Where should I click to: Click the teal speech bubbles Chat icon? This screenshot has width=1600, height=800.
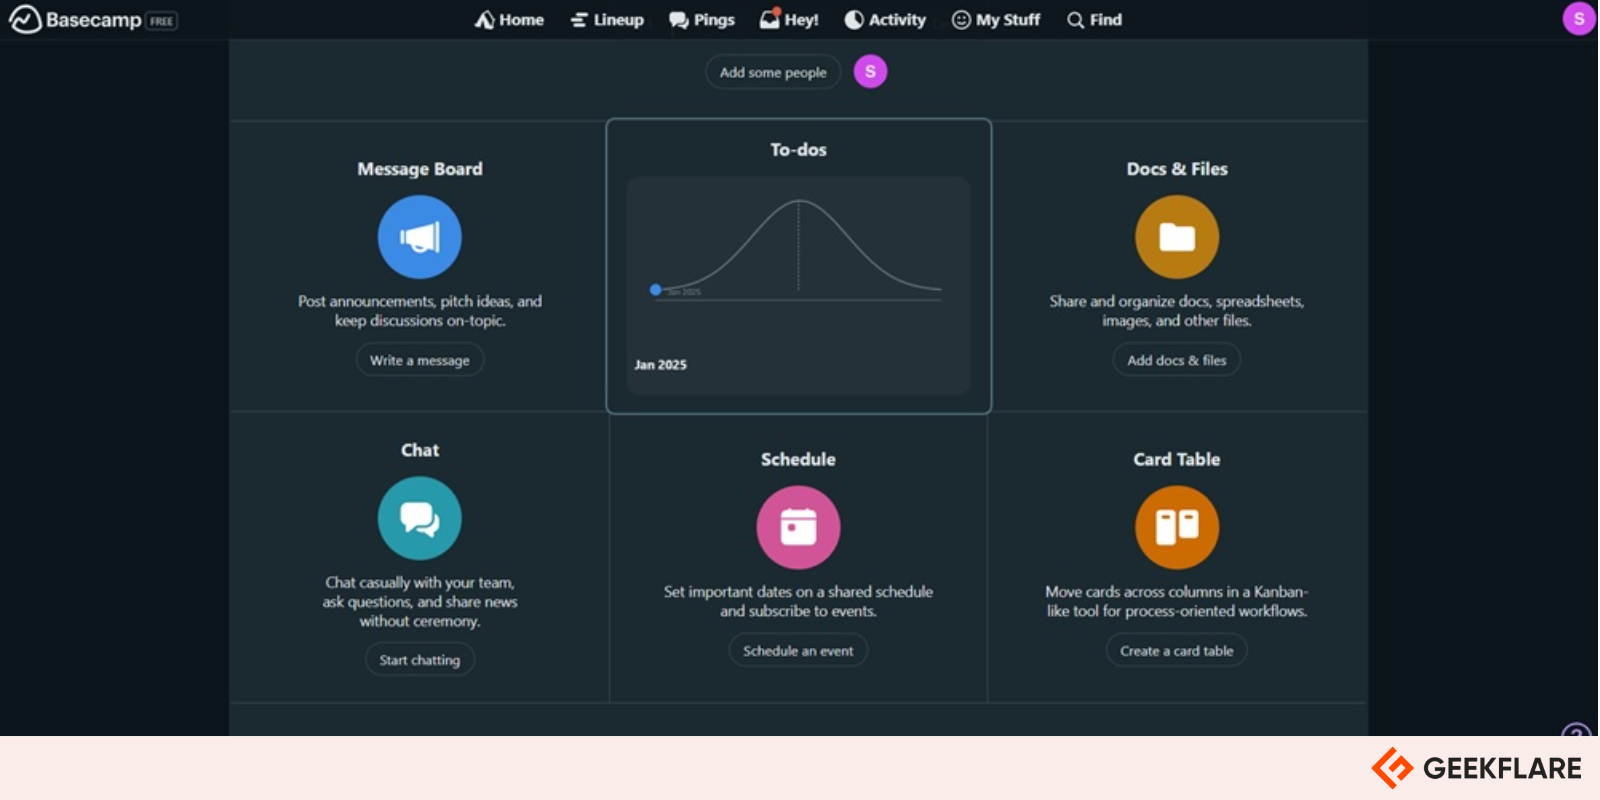420,518
